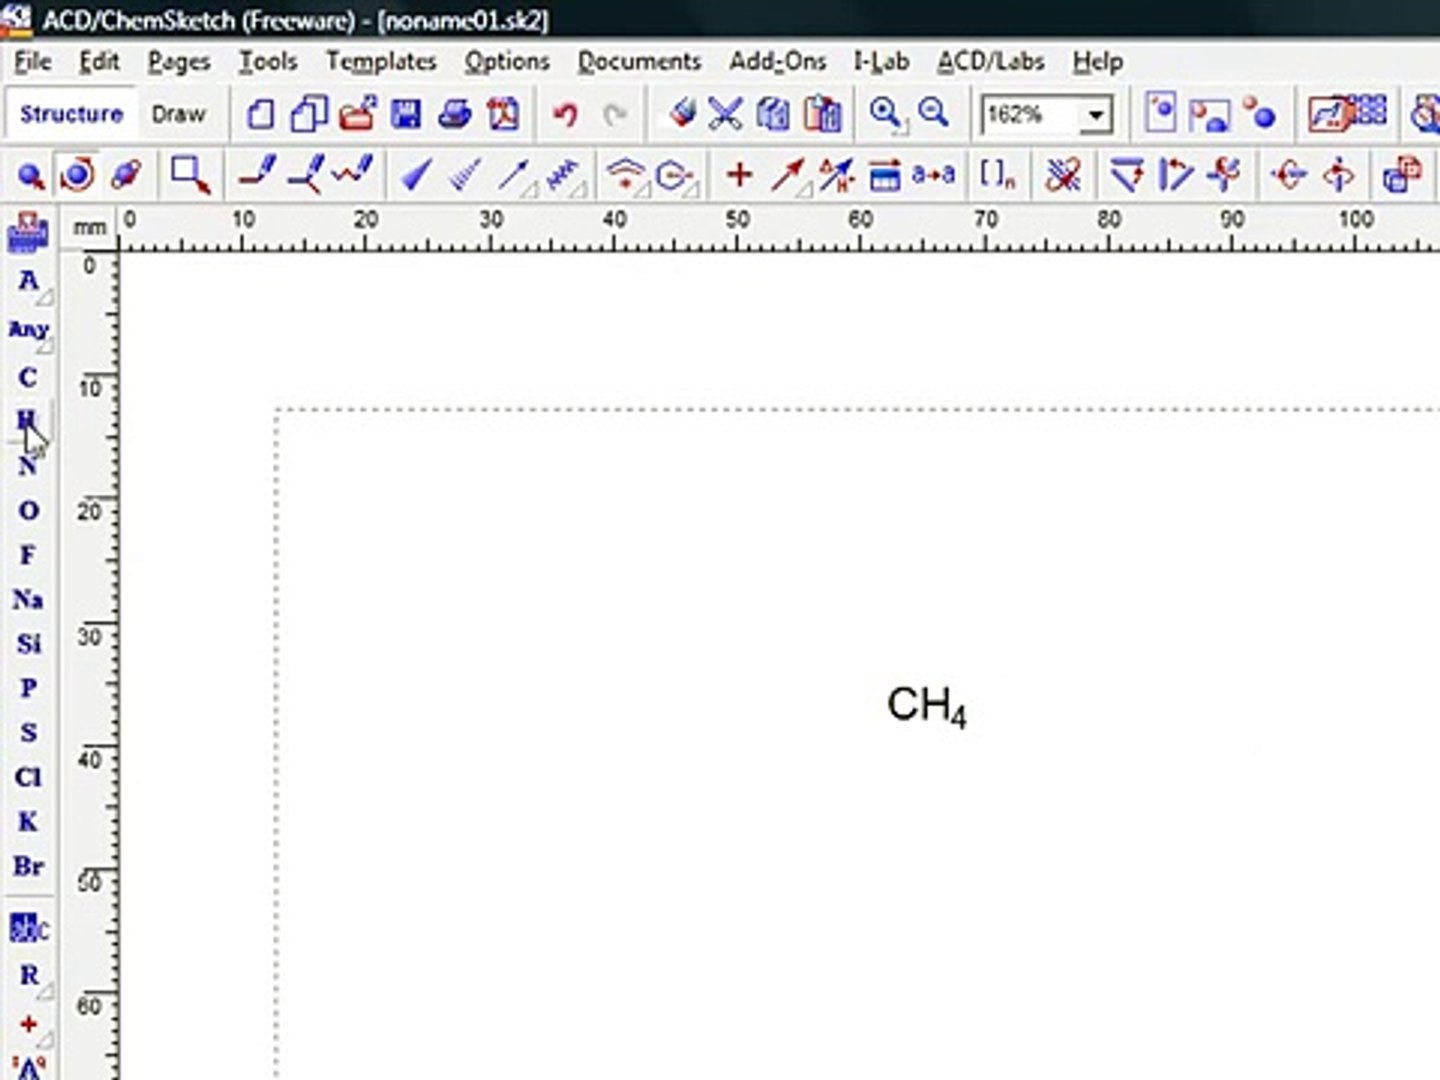Select the Carbon (C) atom tool
Screen dimensions: 1440x1080
pyautogui.click(x=28, y=377)
